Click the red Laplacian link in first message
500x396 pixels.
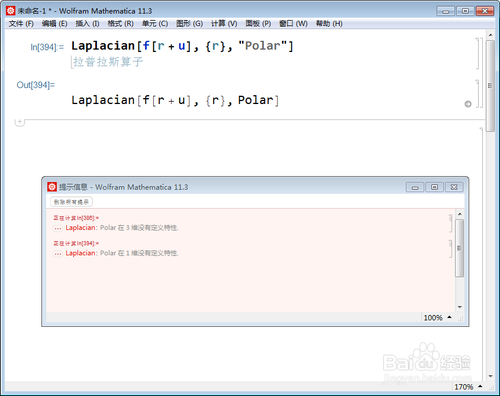[80, 228]
